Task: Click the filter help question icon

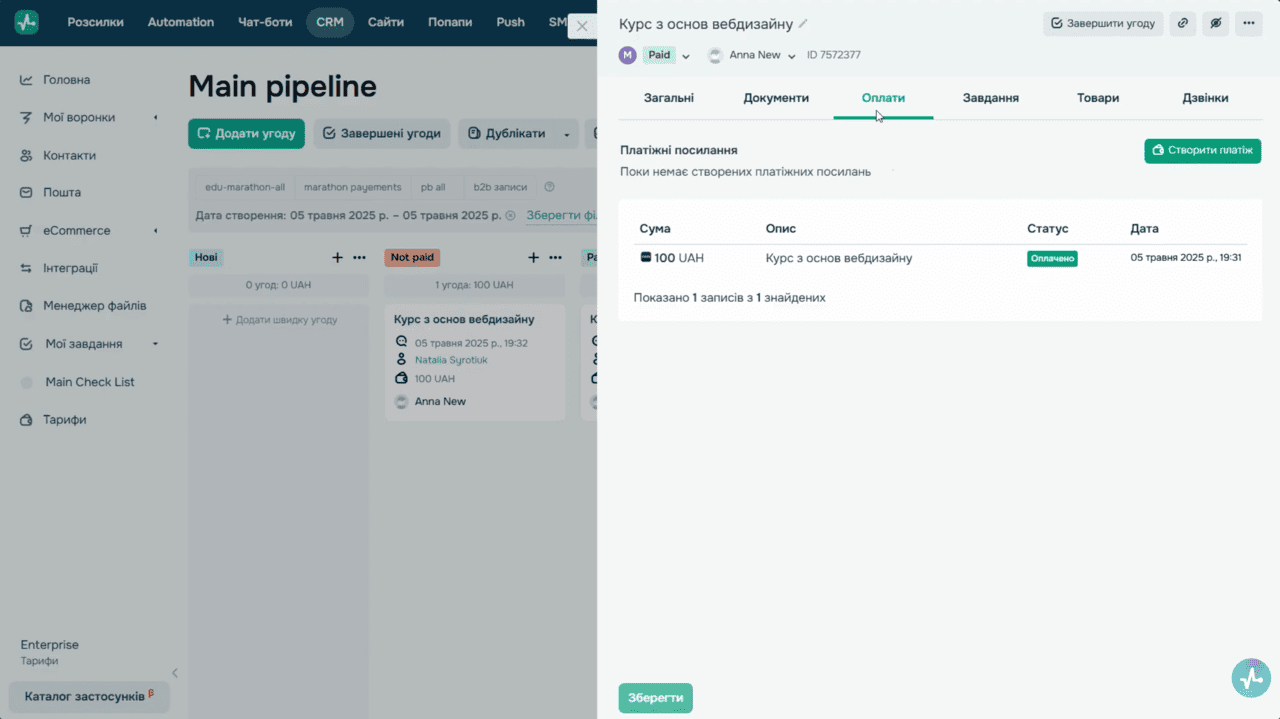Action: tap(549, 187)
